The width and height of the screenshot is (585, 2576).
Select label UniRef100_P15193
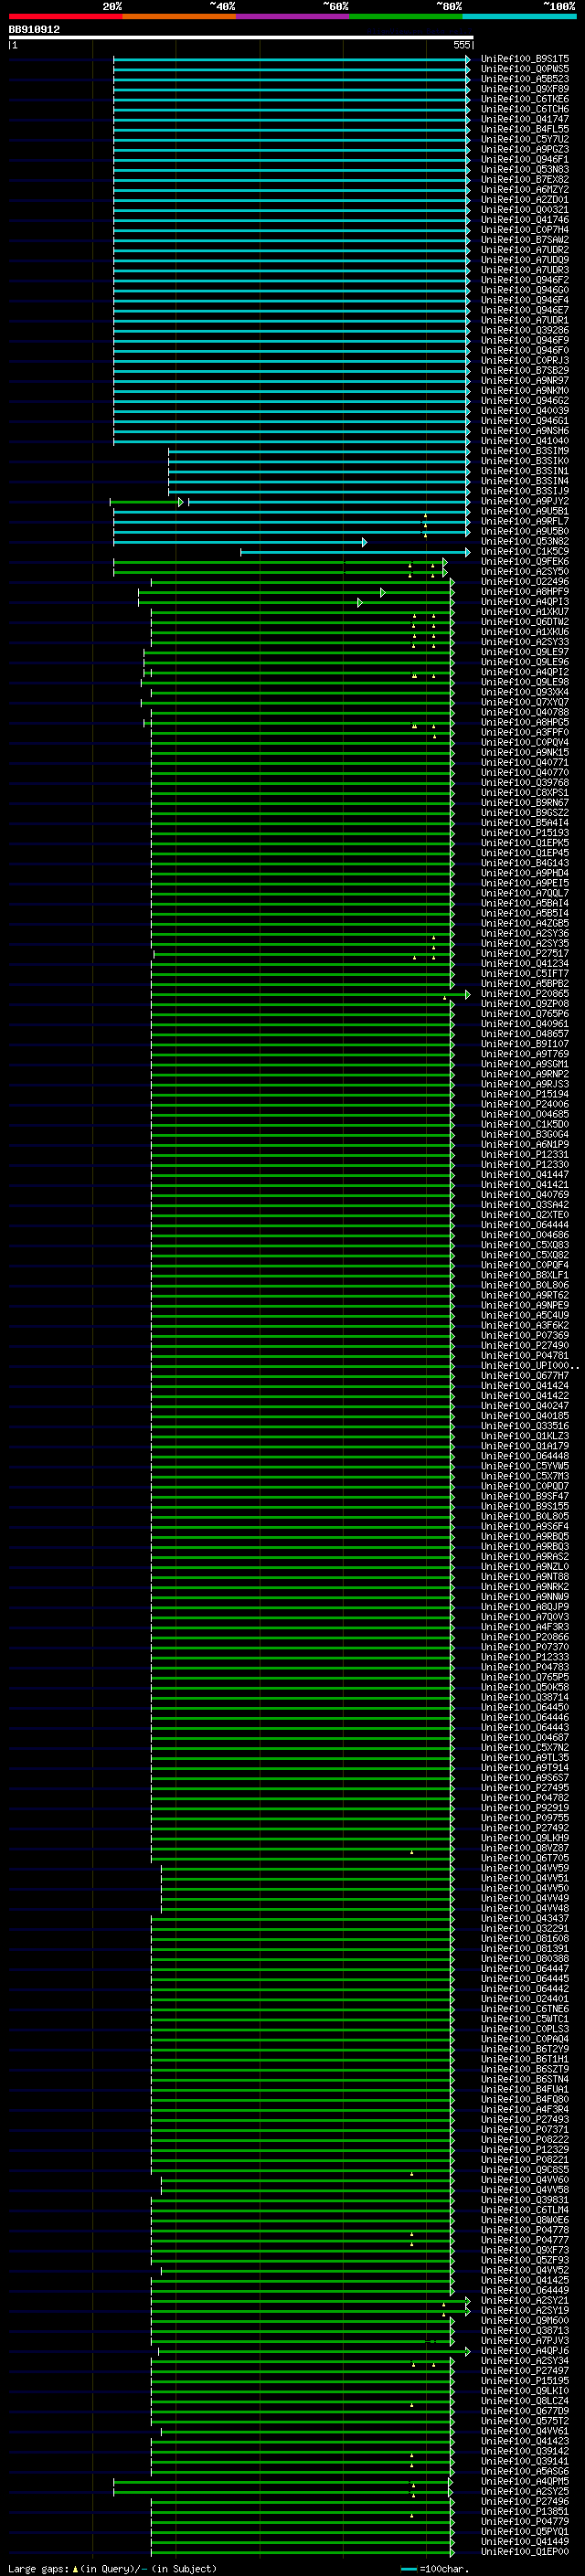pyautogui.click(x=525, y=833)
